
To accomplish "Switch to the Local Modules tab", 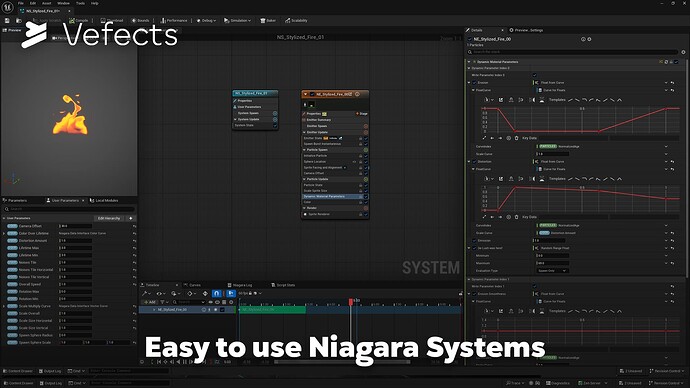I will point(104,201).
